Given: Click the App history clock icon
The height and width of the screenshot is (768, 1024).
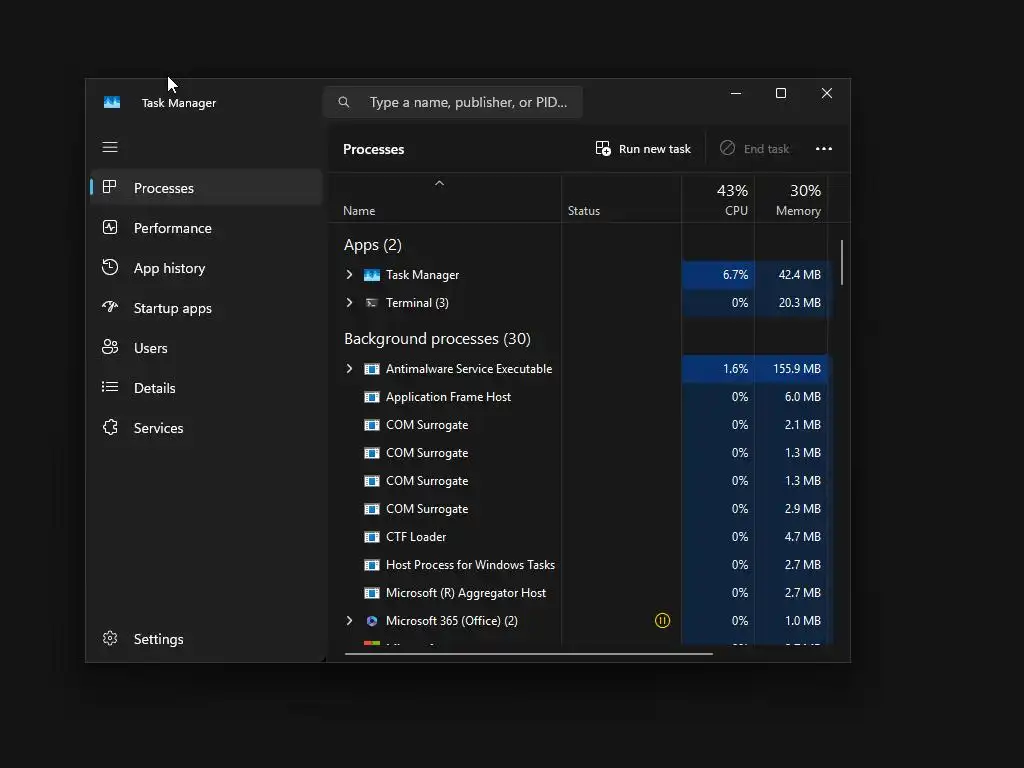Looking at the screenshot, I should (110, 267).
